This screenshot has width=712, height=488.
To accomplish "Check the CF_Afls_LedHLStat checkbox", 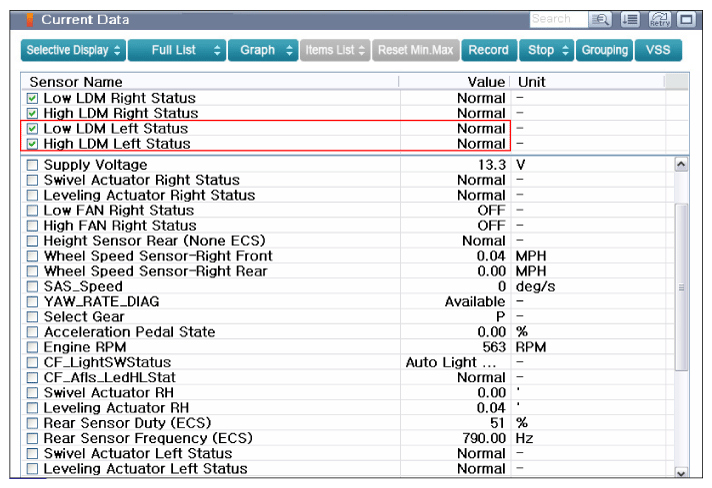I will click(x=32, y=378).
